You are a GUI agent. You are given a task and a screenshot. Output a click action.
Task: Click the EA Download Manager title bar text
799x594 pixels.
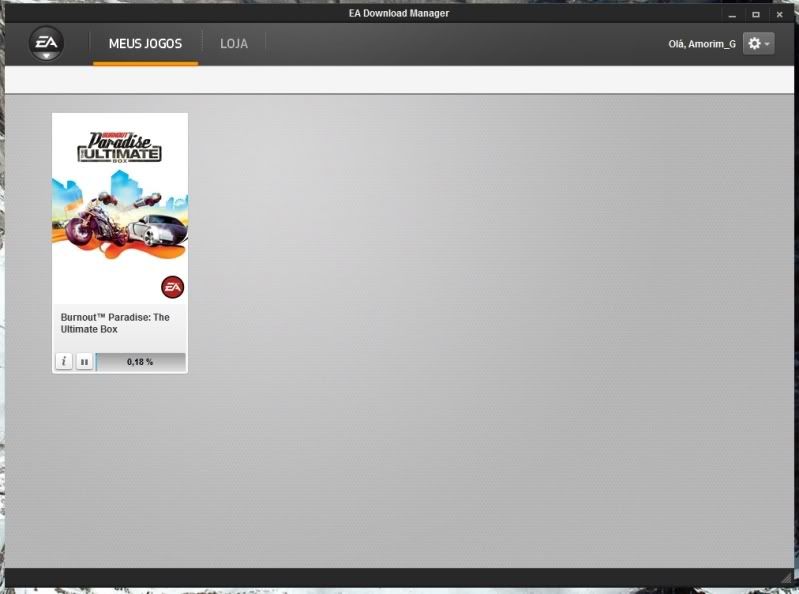coord(399,13)
